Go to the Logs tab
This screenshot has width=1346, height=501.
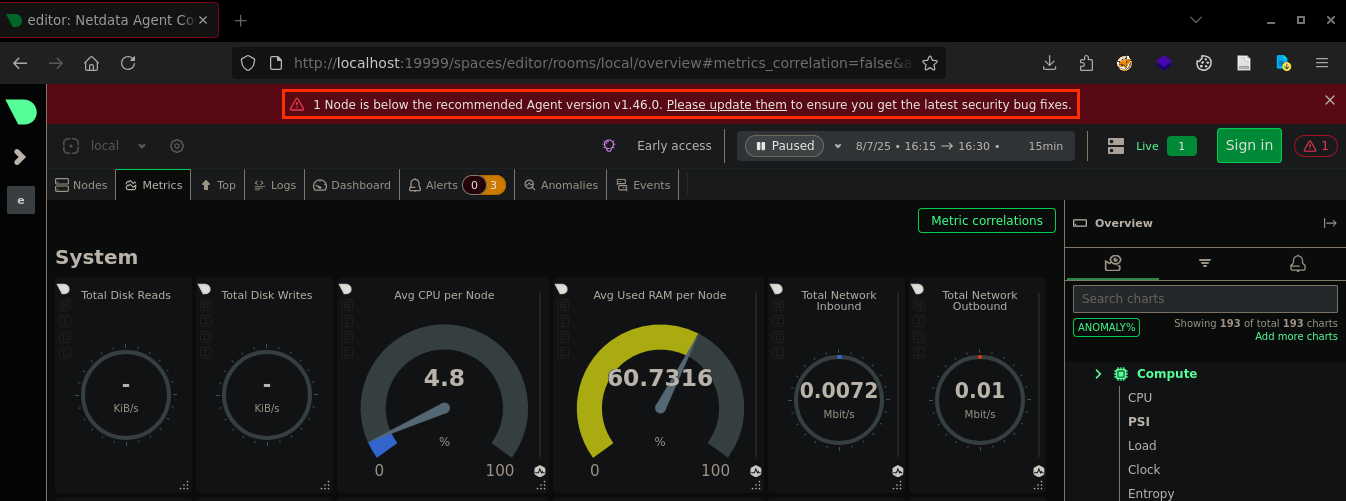point(275,185)
